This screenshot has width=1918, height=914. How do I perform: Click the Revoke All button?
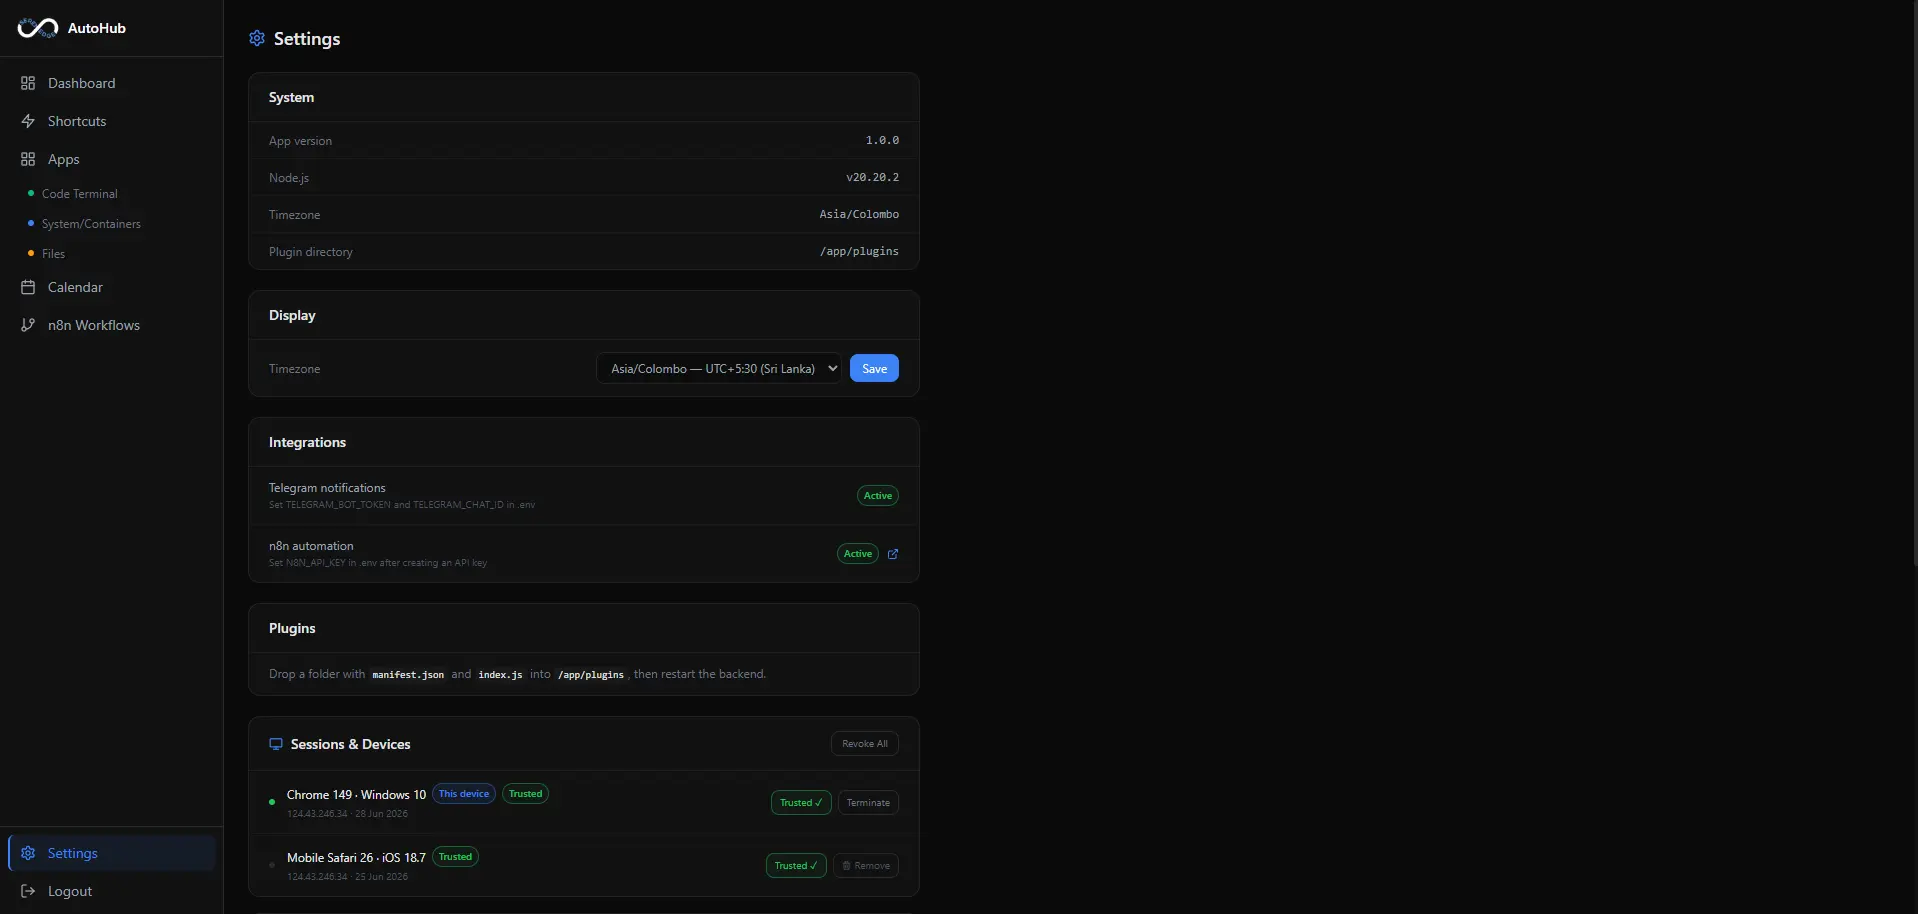pyautogui.click(x=865, y=744)
